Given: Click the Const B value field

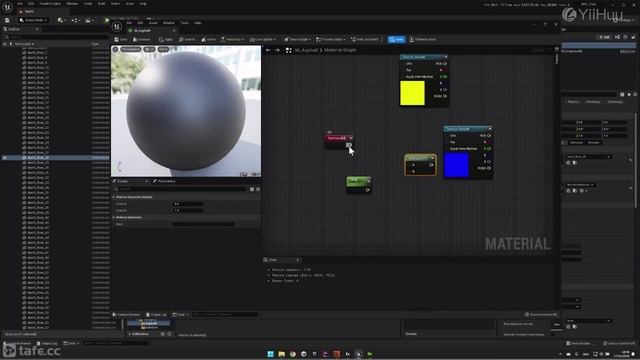Looking at the screenshot, I should point(188,211).
